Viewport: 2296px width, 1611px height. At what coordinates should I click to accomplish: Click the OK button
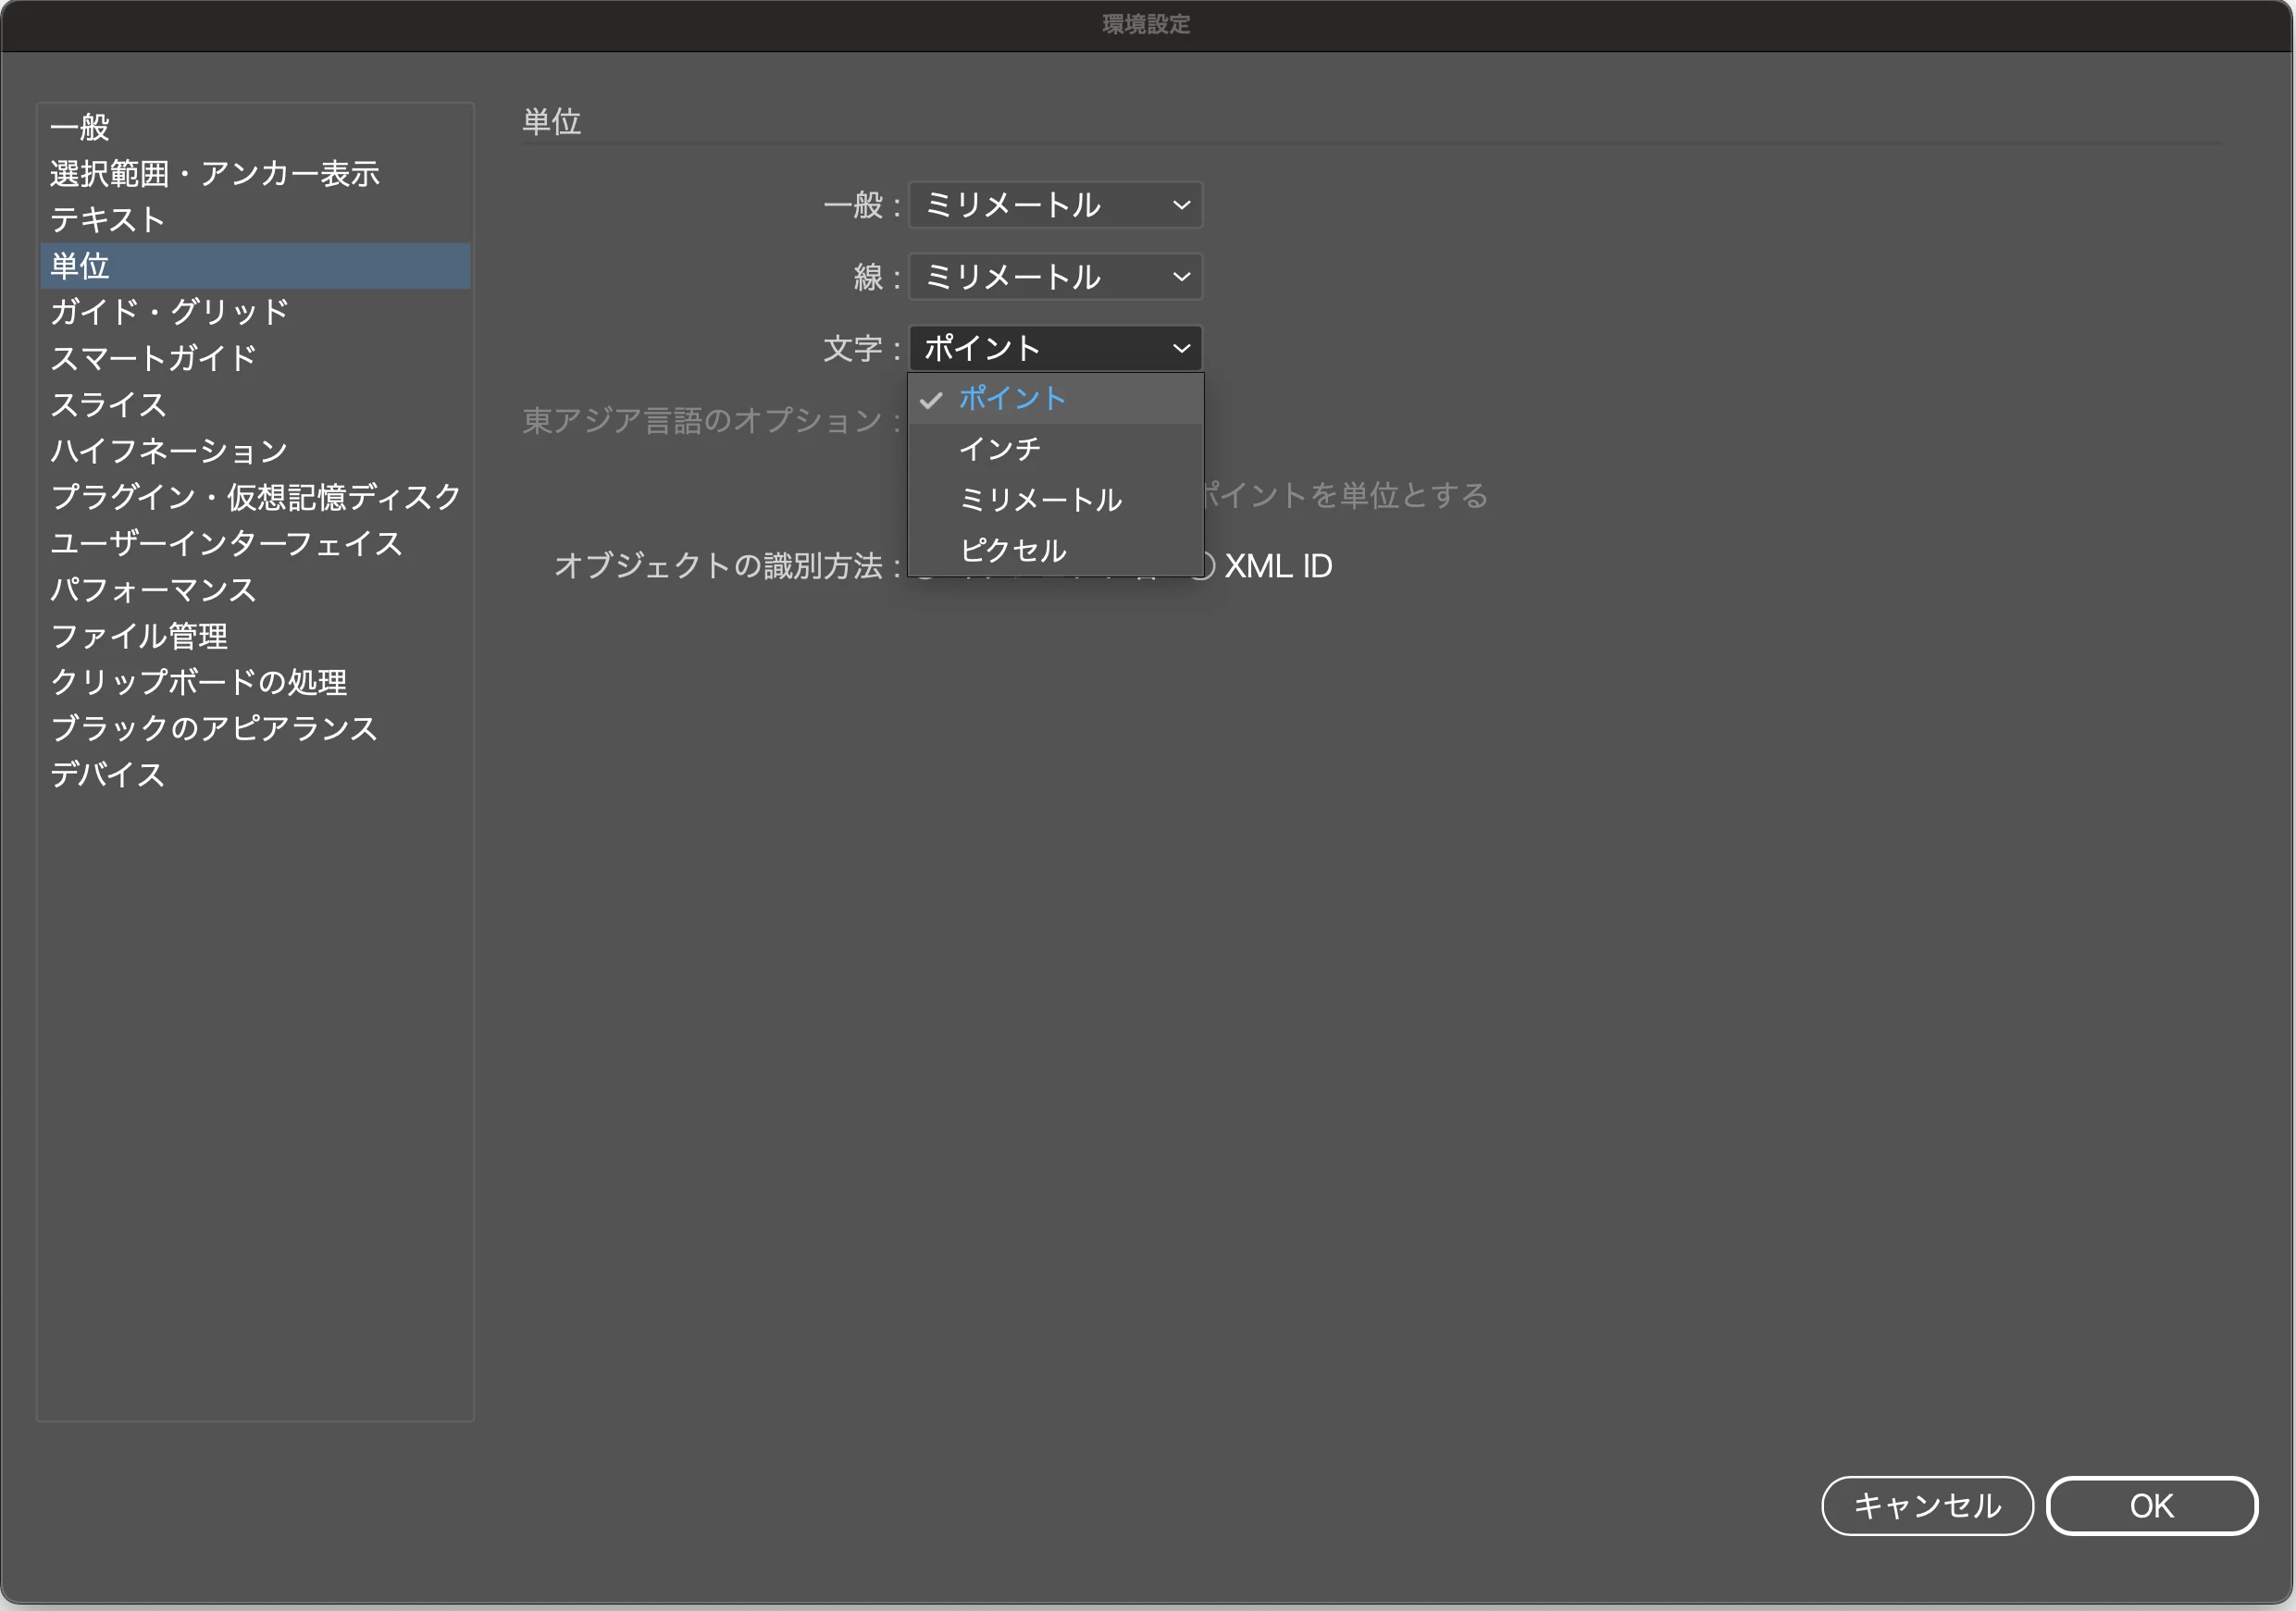(2151, 1505)
